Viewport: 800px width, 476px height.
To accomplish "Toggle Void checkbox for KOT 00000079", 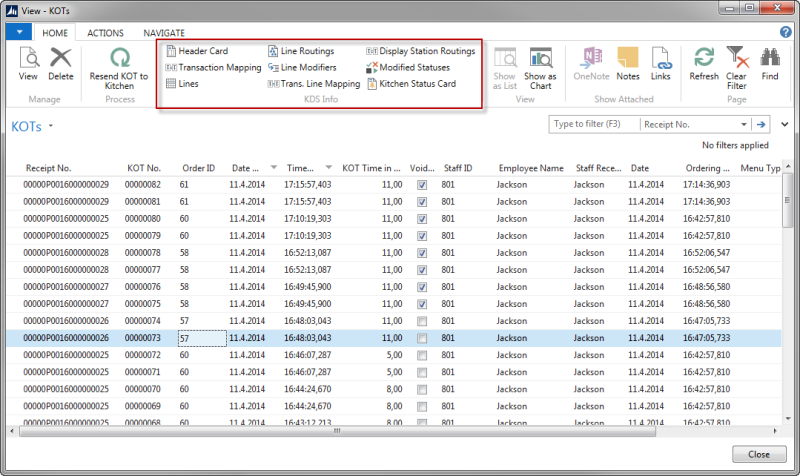I will (422, 236).
